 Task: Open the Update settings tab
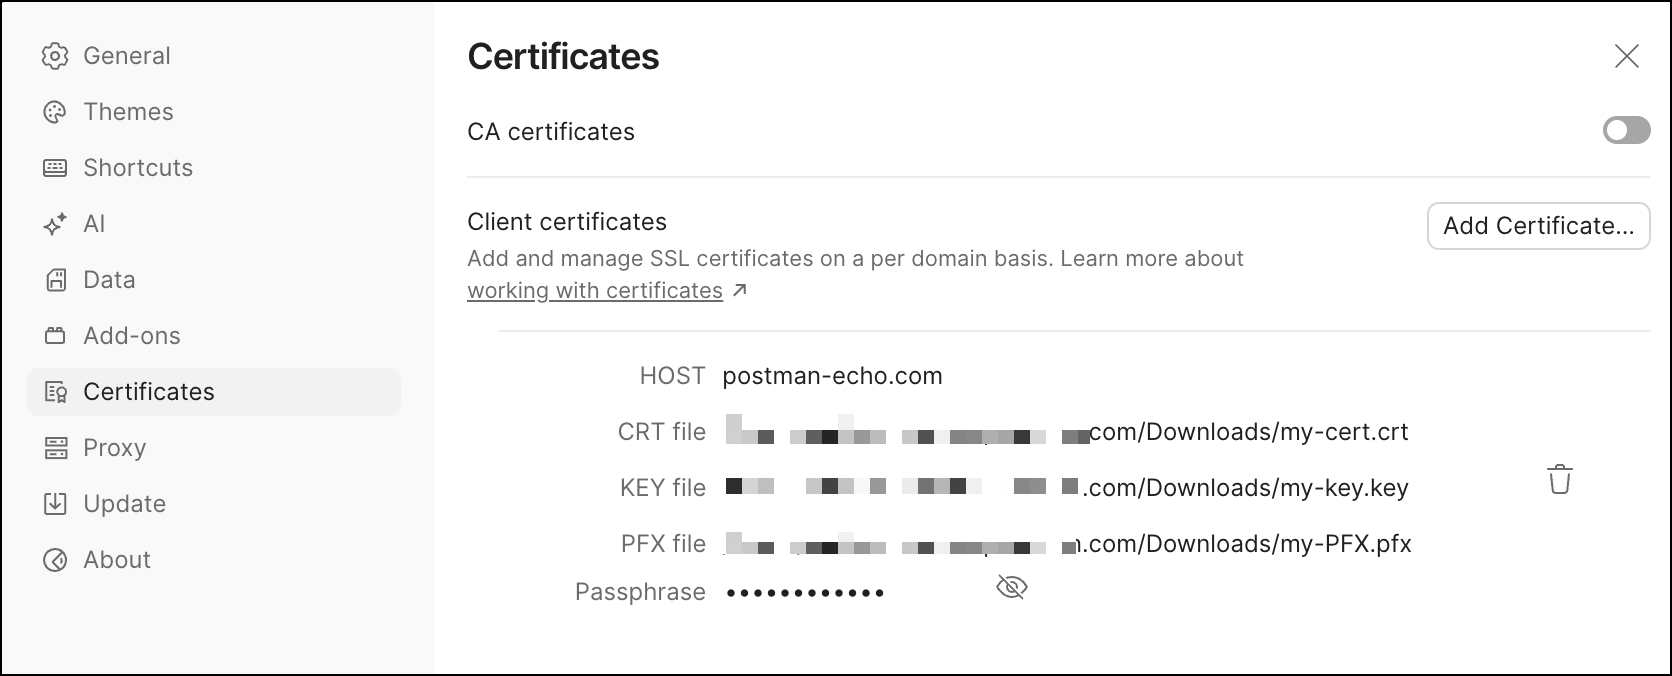[124, 504]
